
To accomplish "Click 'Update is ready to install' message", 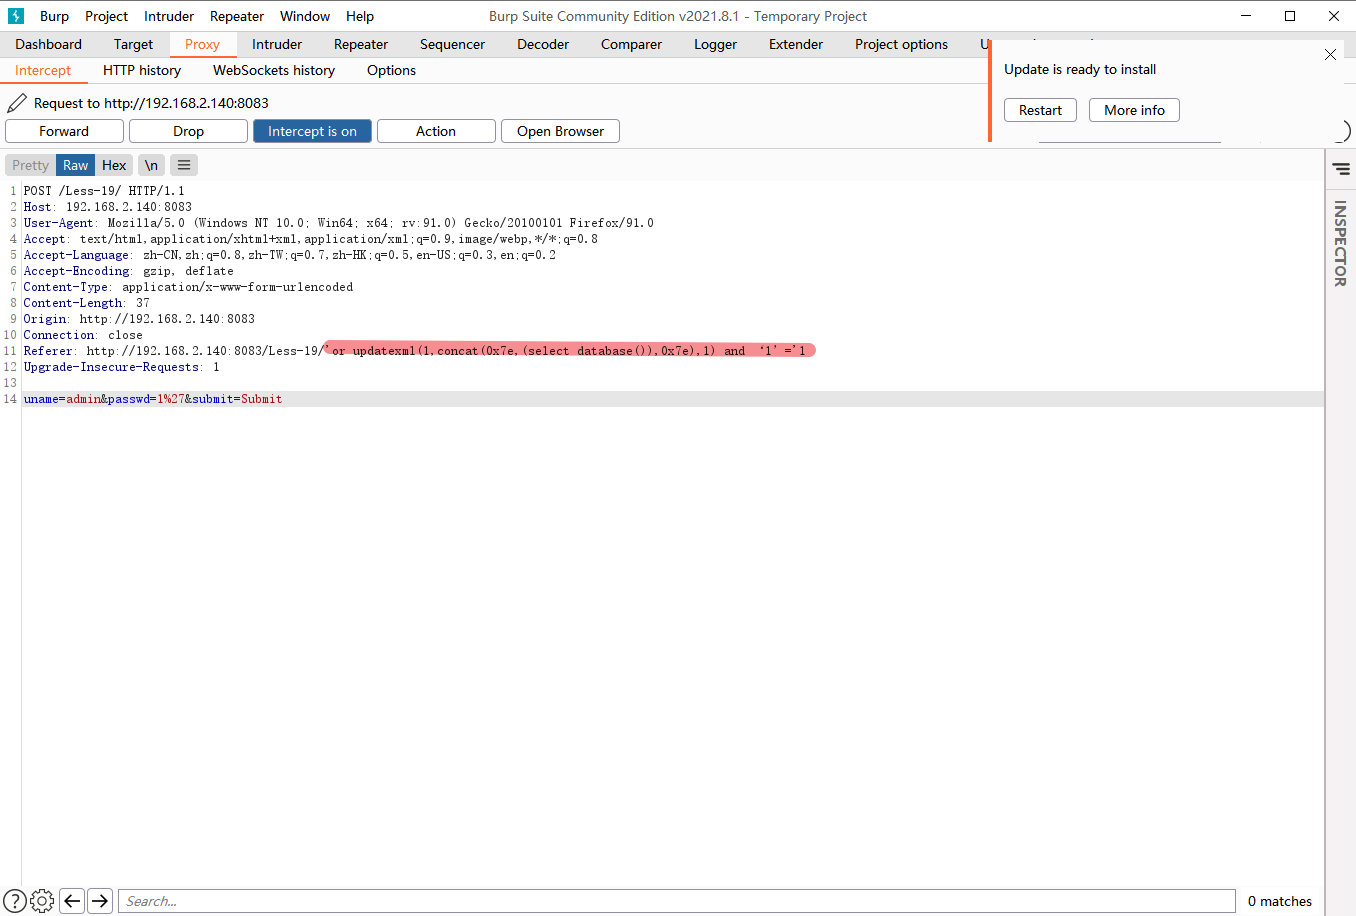I will click(x=1080, y=69).
